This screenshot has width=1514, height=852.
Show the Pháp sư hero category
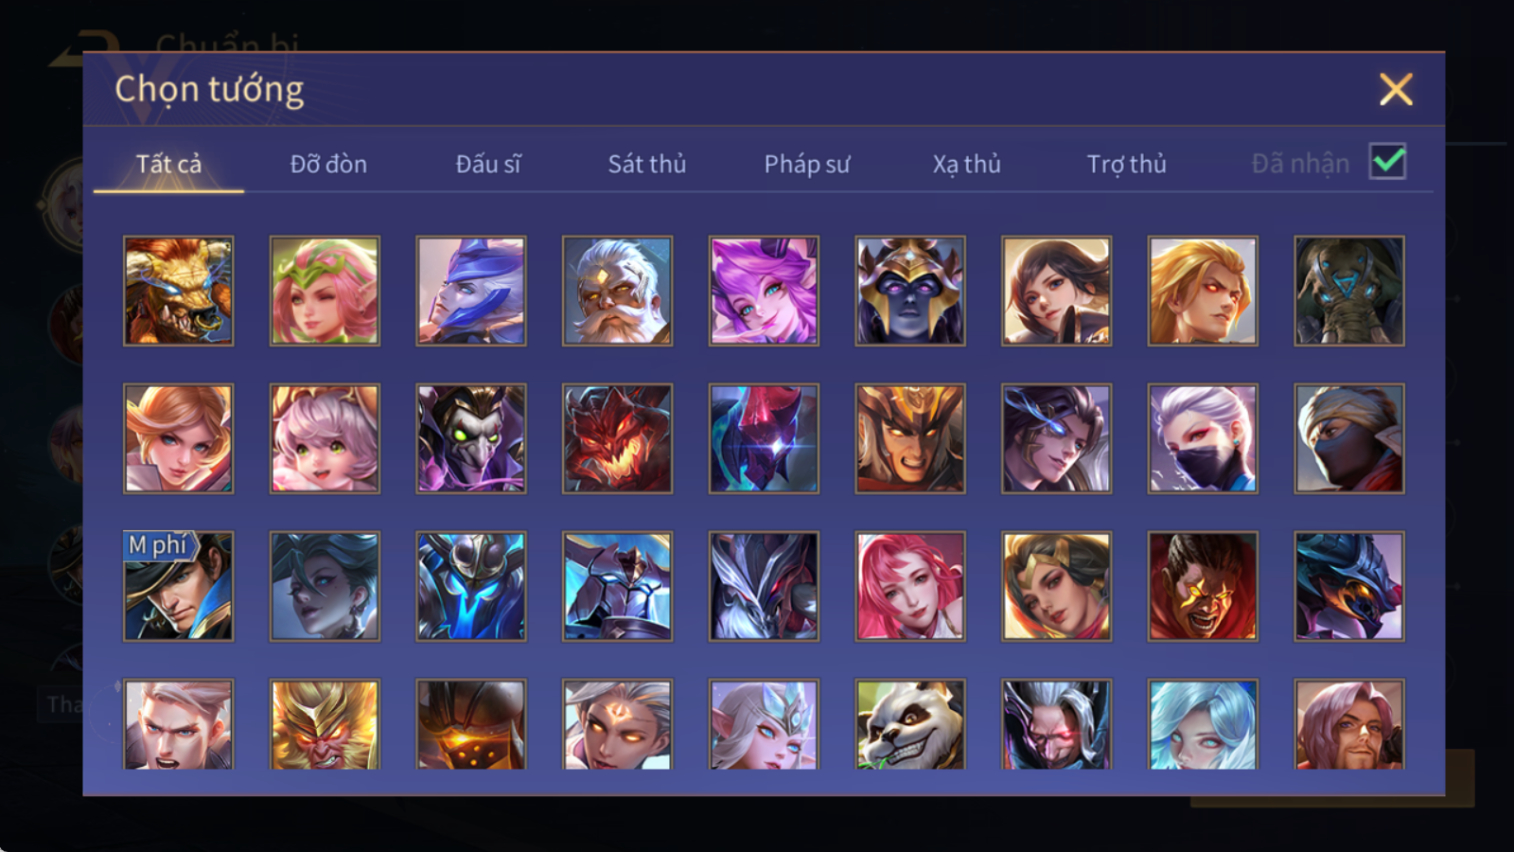coord(807,164)
